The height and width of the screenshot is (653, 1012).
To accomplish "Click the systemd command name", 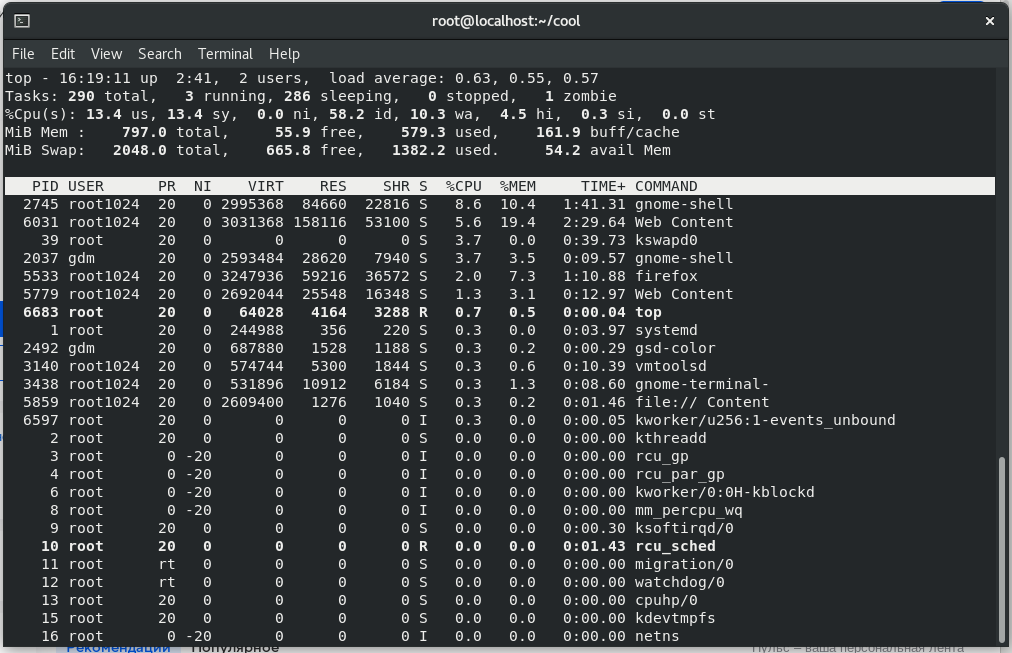I will coord(666,331).
